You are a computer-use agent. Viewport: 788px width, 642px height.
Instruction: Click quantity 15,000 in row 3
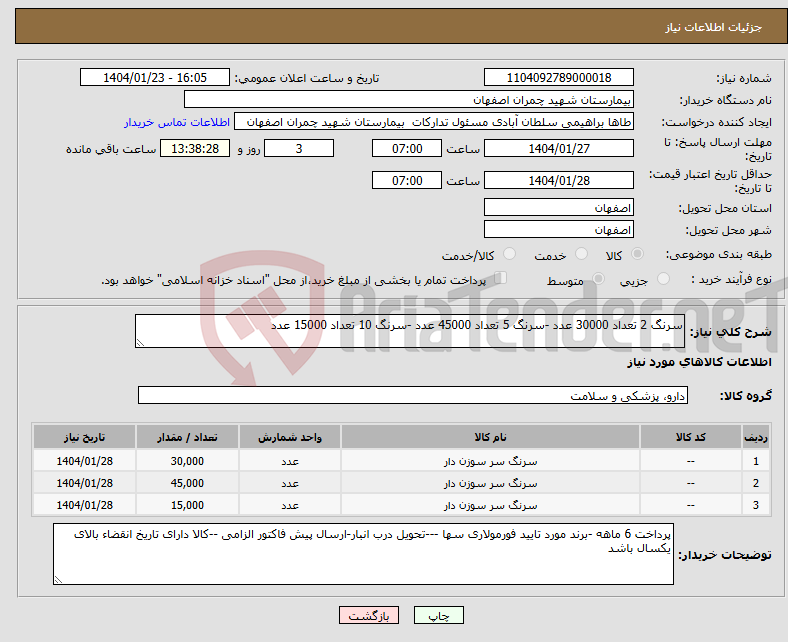pos(187,505)
